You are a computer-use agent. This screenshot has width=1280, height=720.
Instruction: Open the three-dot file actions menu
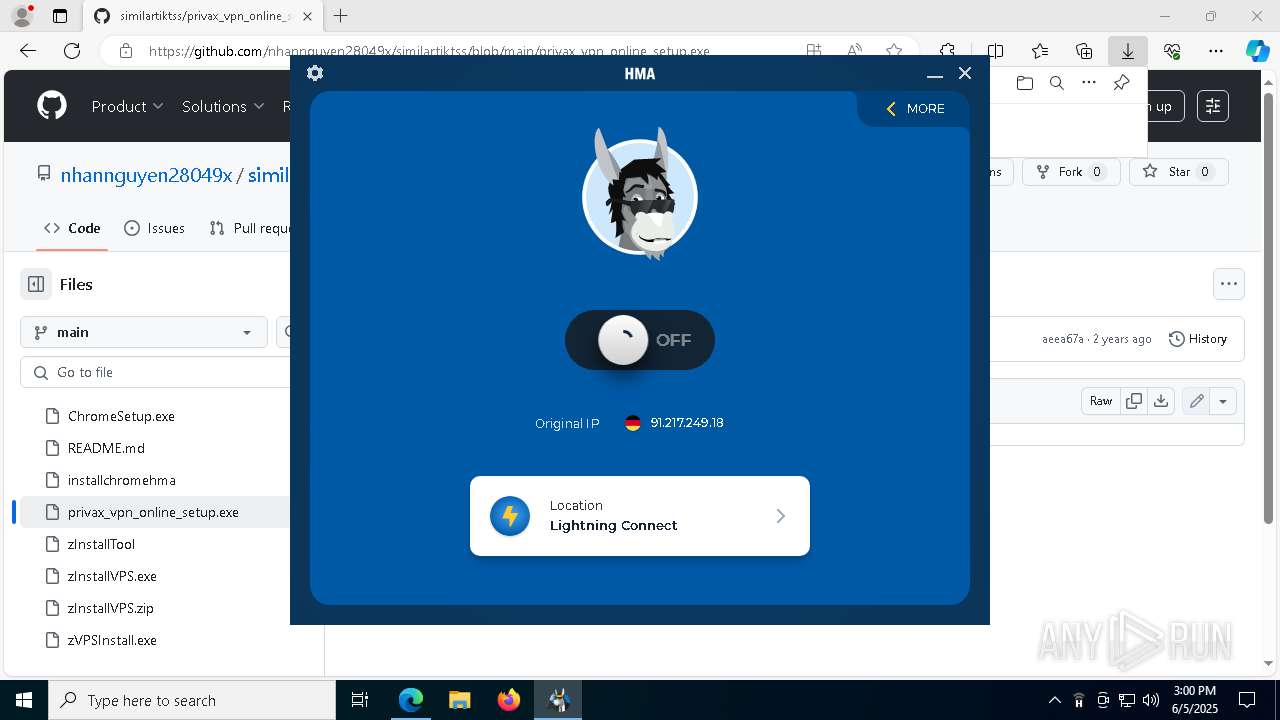click(1229, 284)
